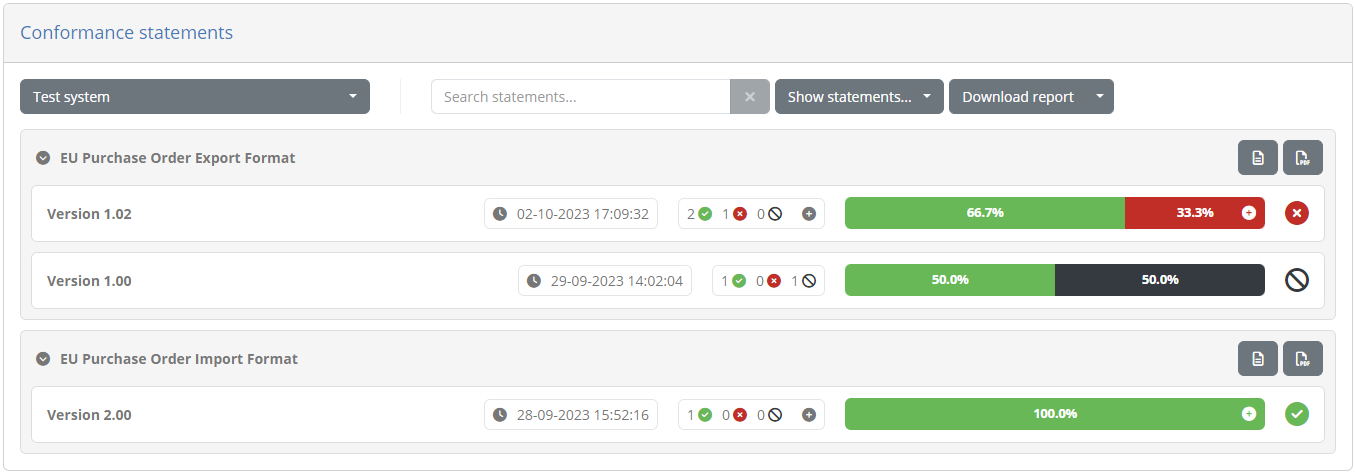
Task: Expand result counts plus icon for Version 1.02
Action: pyautogui.click(x=809, y=214)
